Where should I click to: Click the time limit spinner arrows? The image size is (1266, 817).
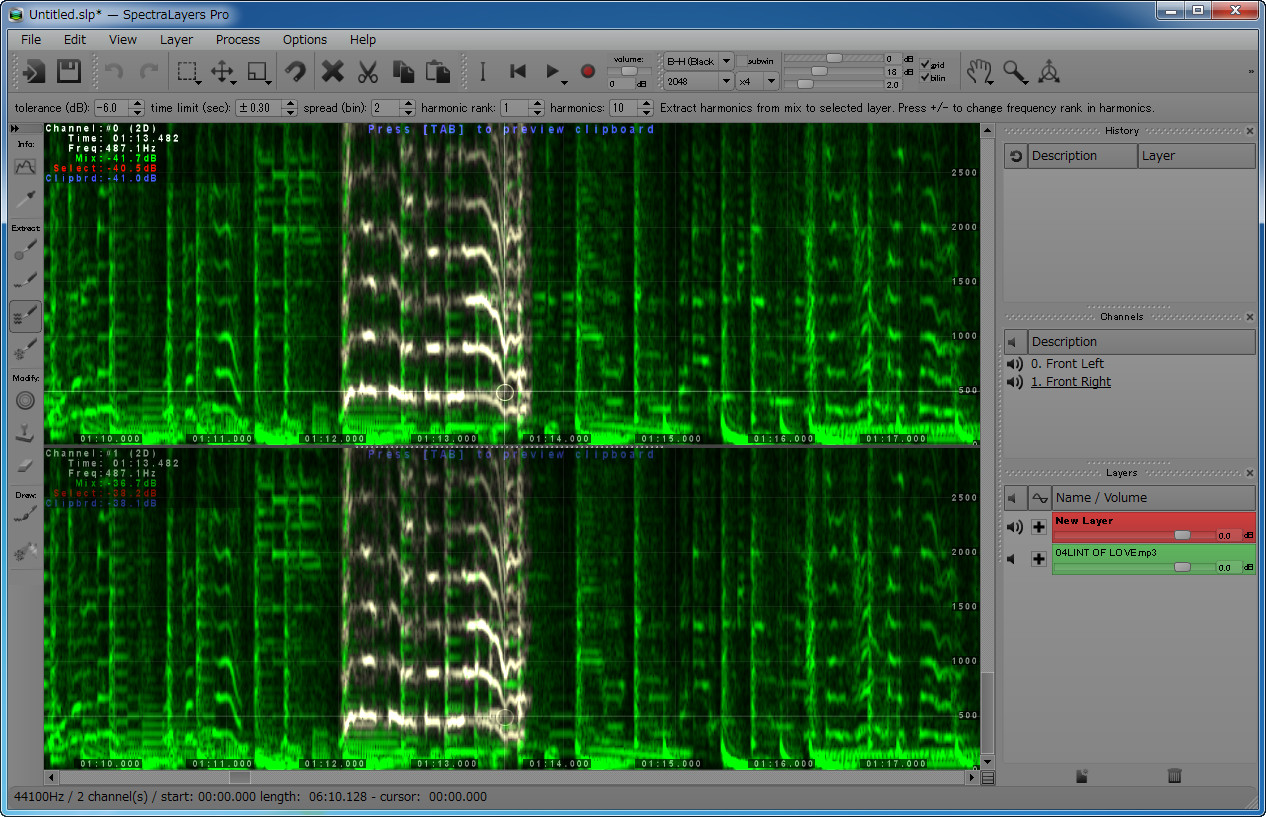[x=290, y=108]
